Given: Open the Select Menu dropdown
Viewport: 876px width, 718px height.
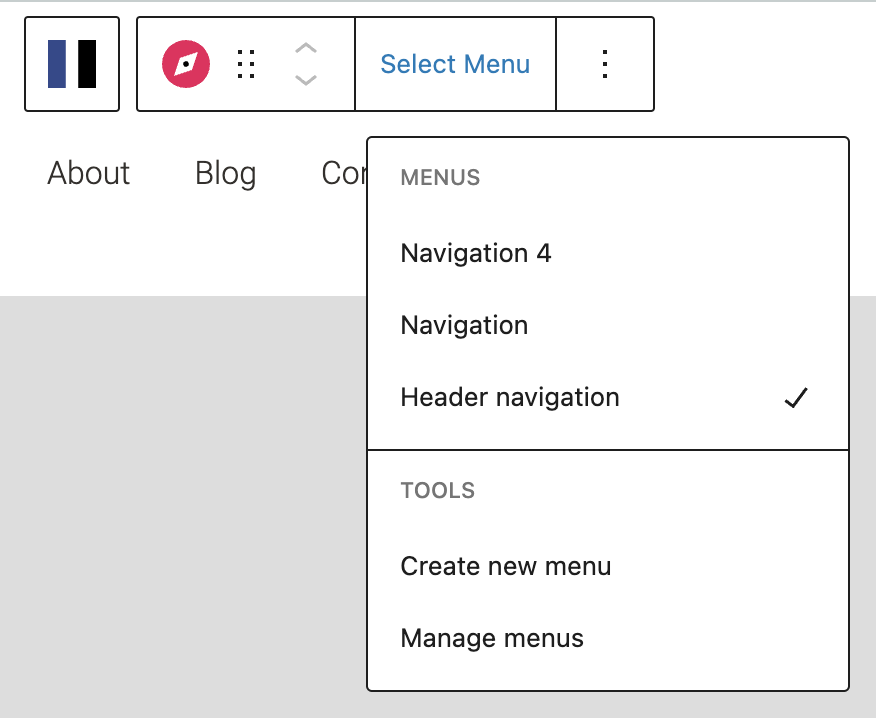Looking at the screenshot, I should 455,64.
